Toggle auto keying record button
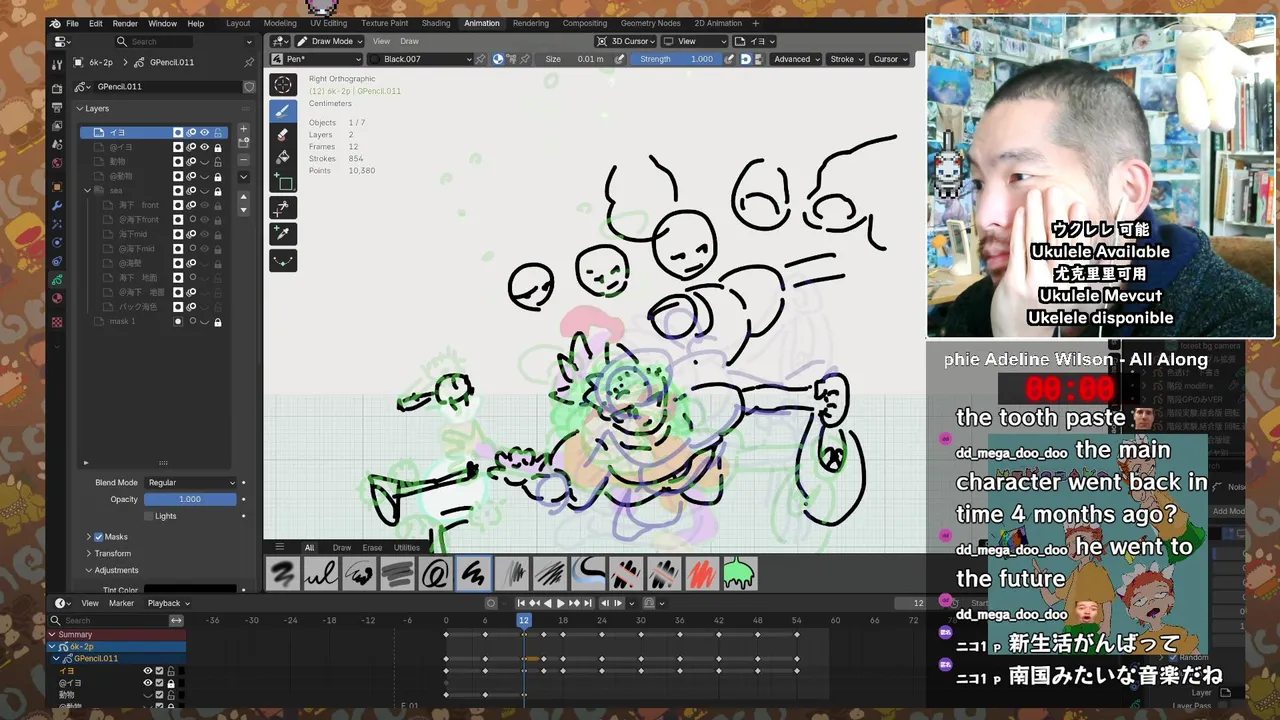The image size is (1280, 720). point(491,603)
